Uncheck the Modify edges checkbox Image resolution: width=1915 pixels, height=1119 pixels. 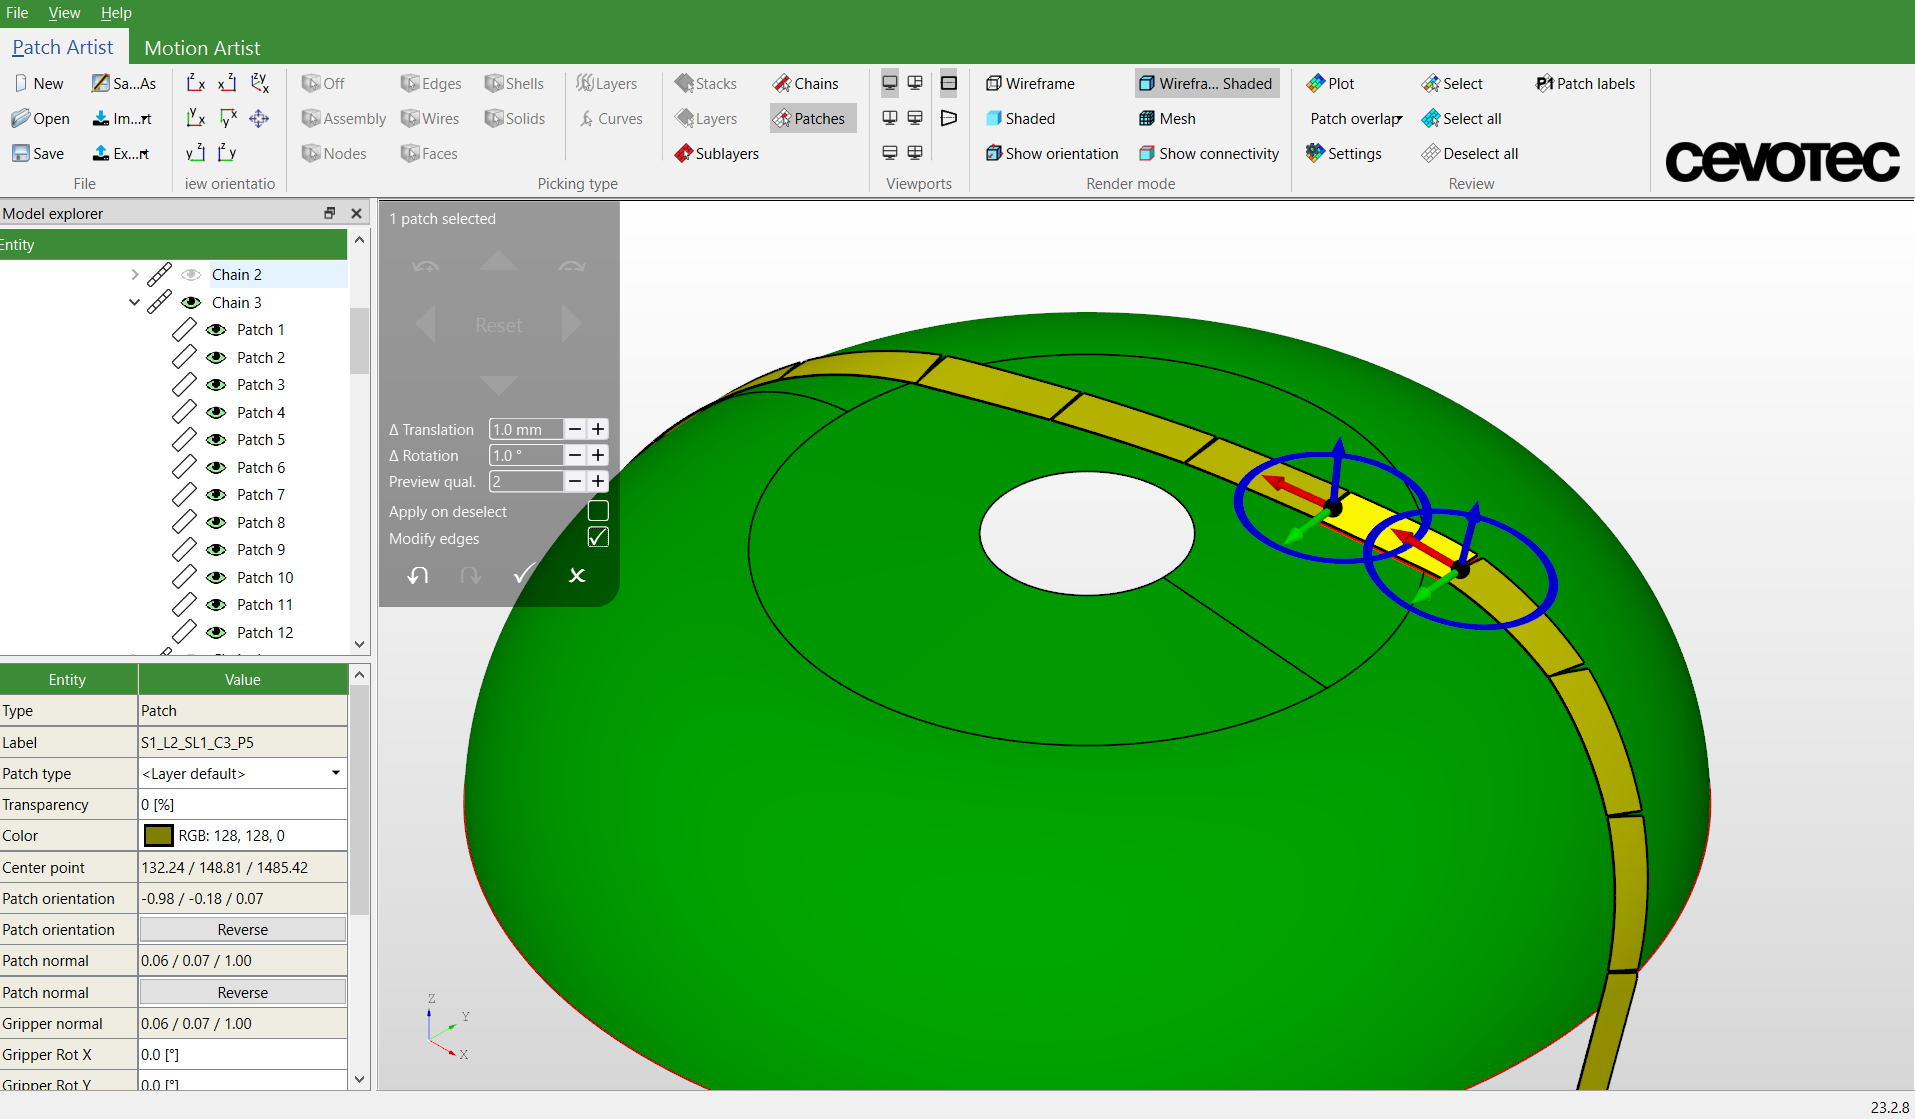click(x=598, y=538)
